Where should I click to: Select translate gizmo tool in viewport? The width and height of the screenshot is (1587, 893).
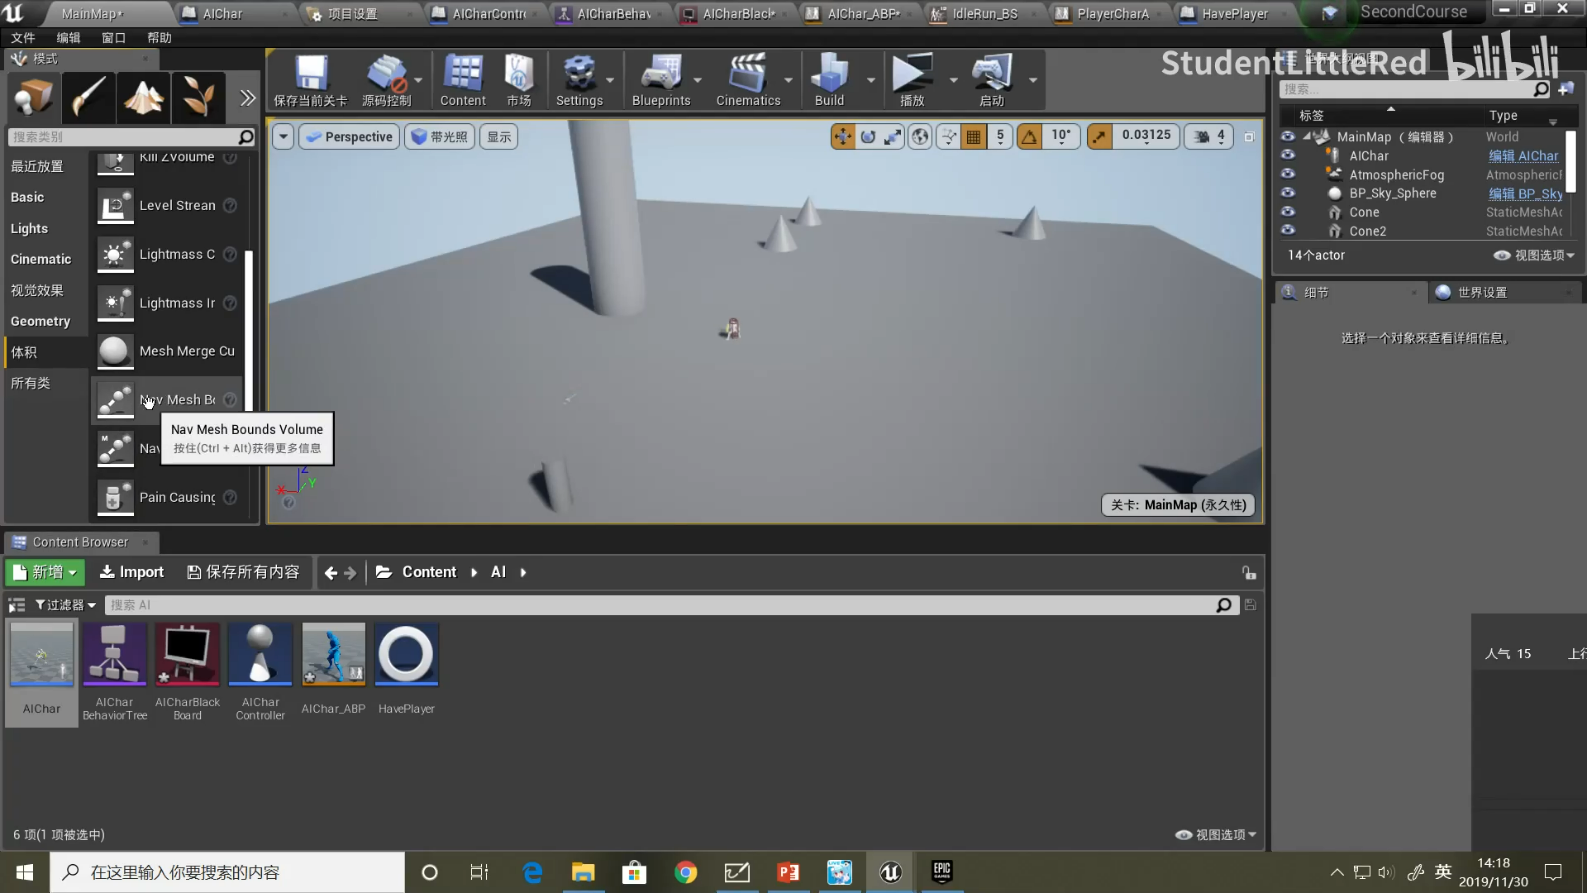coord(843,137)
